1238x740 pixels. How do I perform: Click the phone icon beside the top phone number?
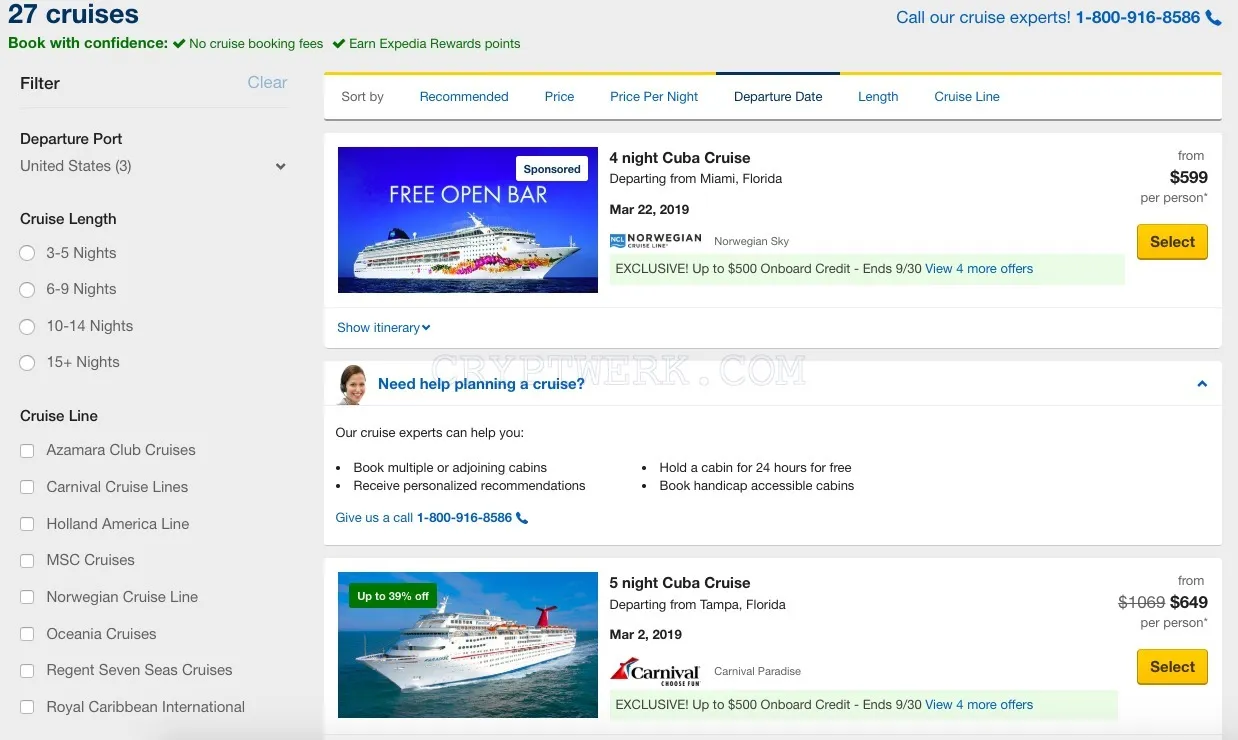pyautogui.click(x=1214, y=18)
